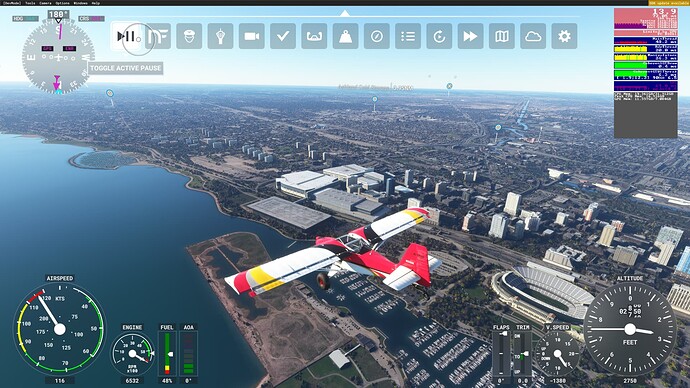The width and height of the screenshot is (690, 388).
Task: Click the engine RPM gauge
Action: (132, 354)
